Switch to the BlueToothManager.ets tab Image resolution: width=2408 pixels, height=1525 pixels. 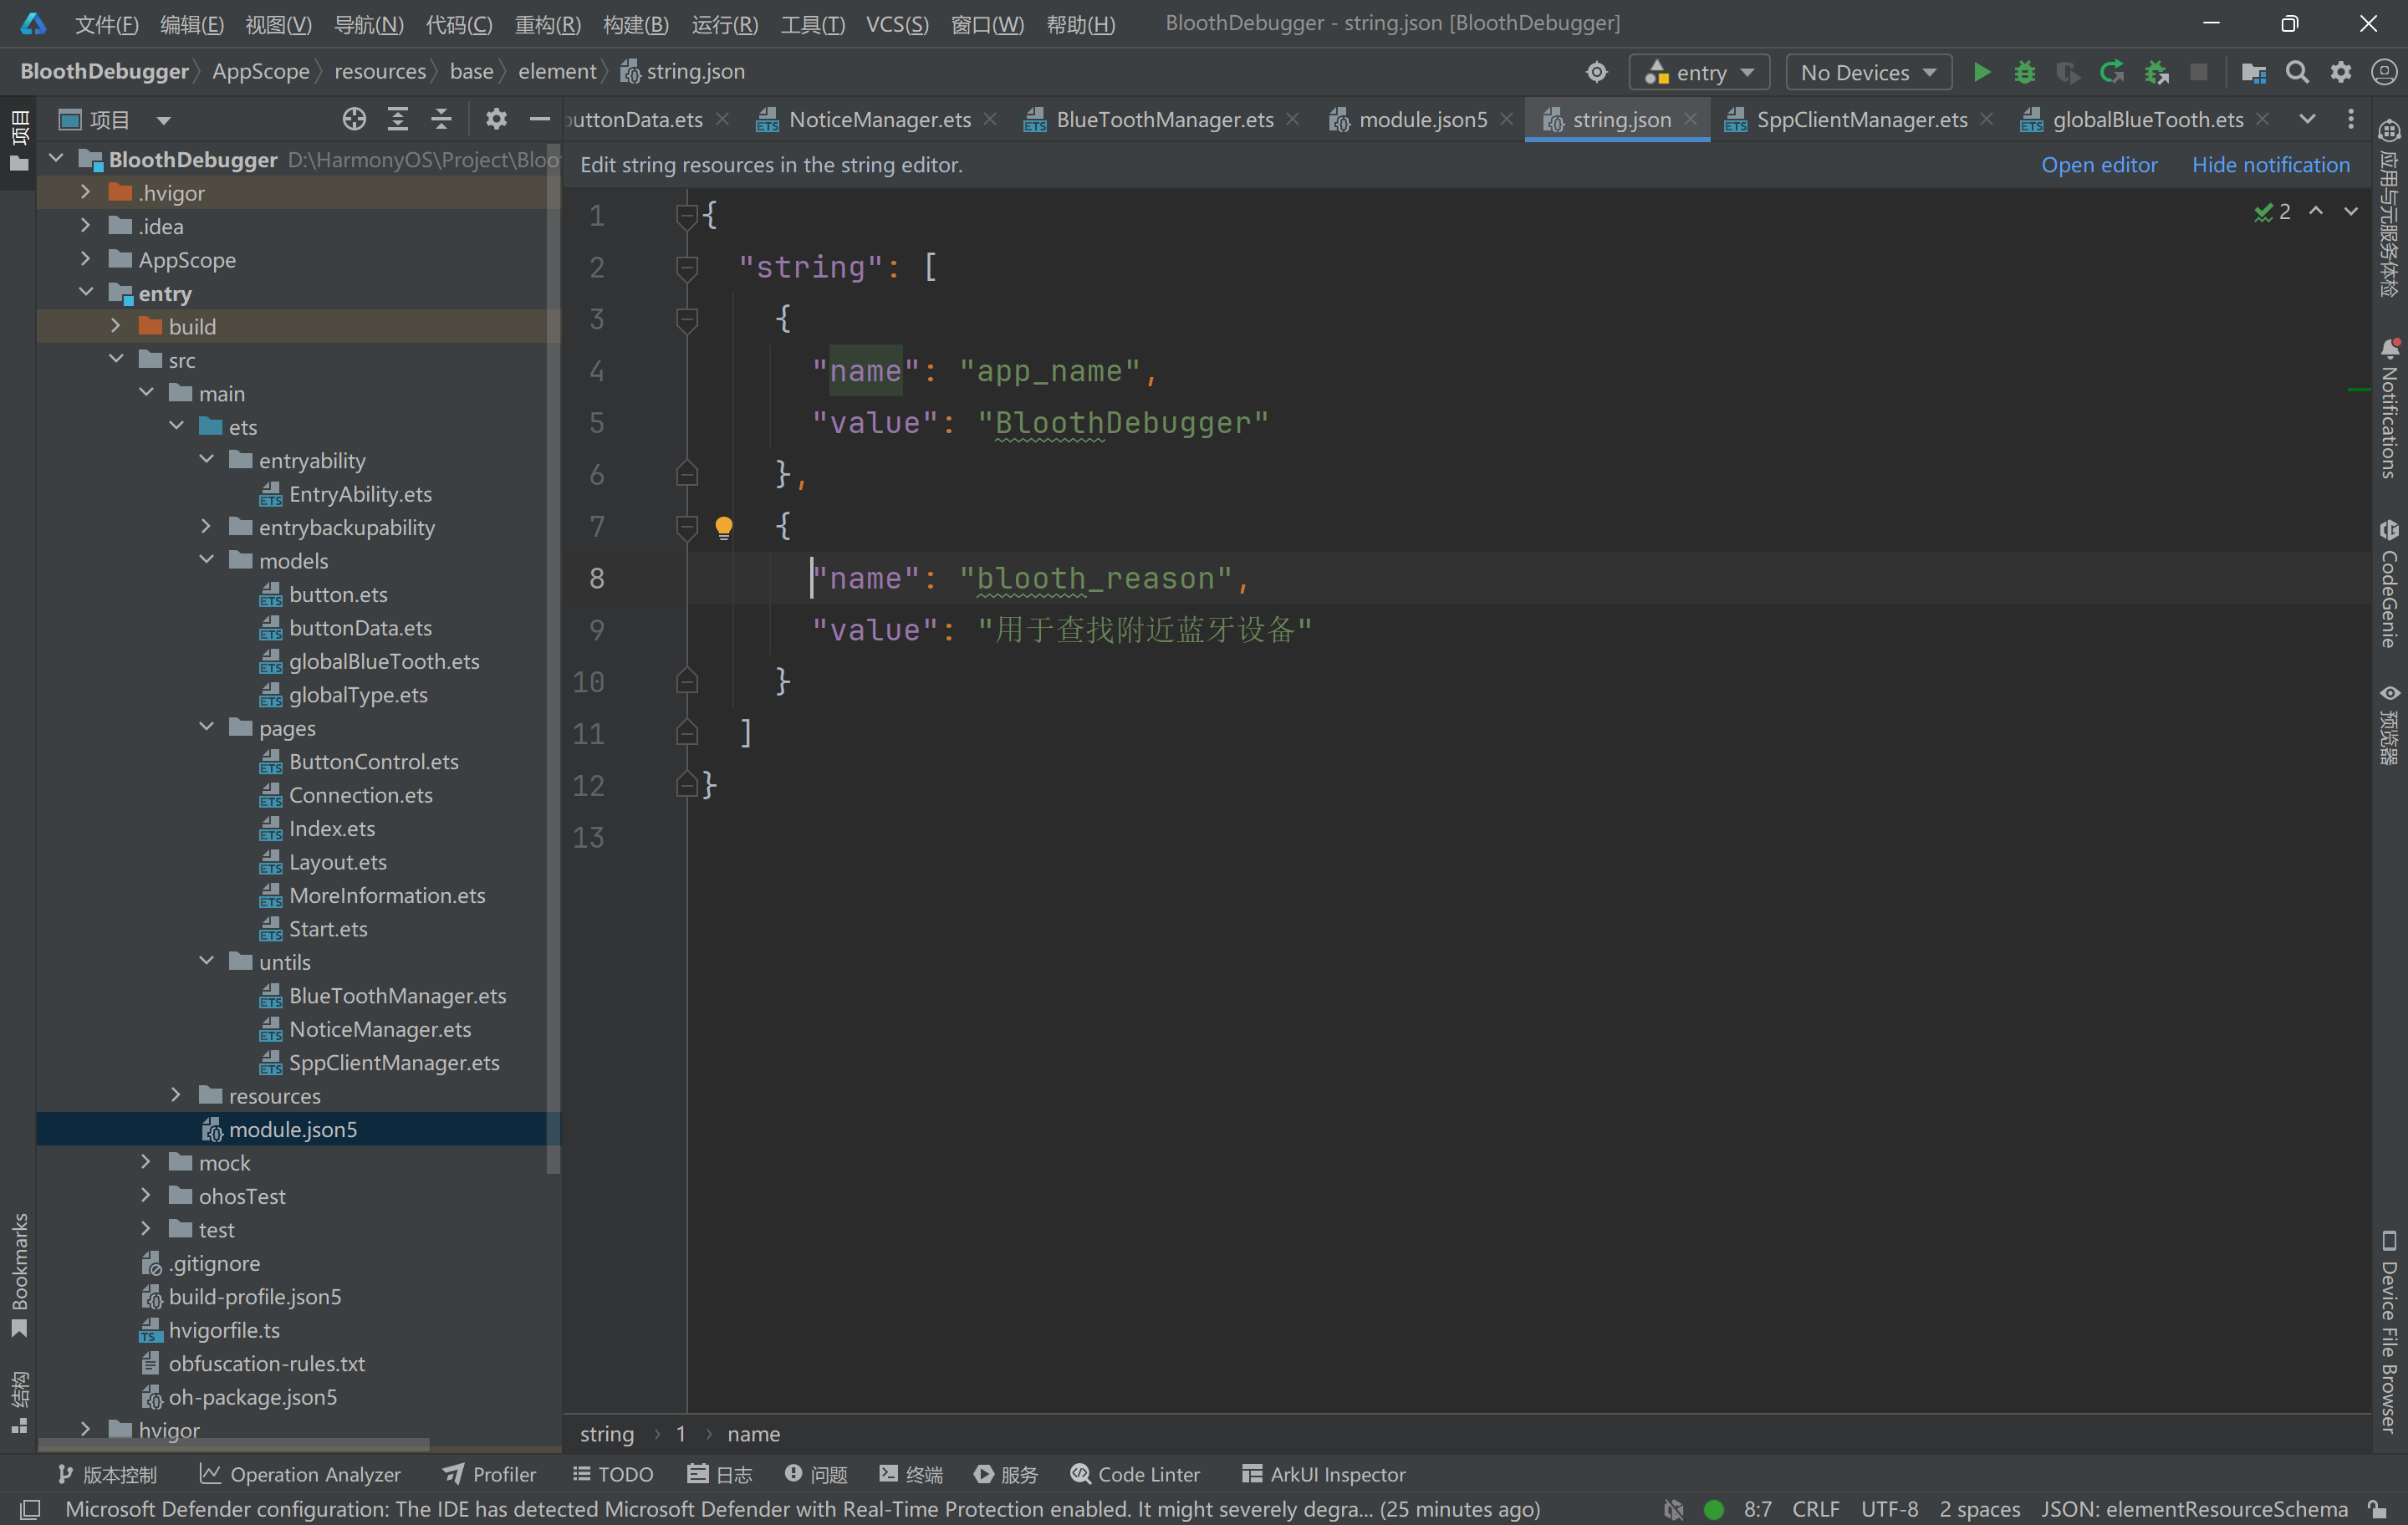pos(1164,120)
